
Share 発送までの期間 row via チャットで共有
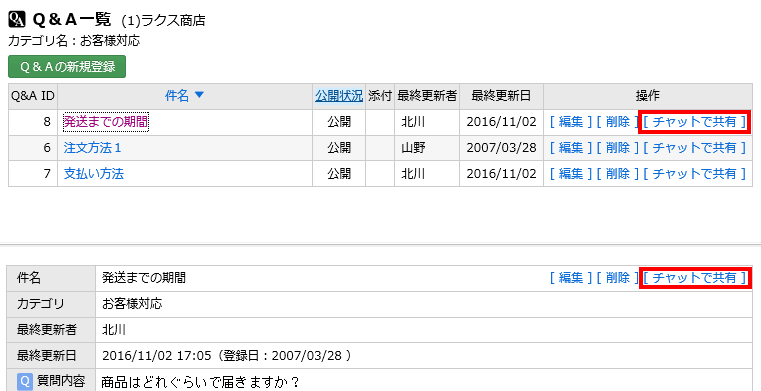[695, 122]
